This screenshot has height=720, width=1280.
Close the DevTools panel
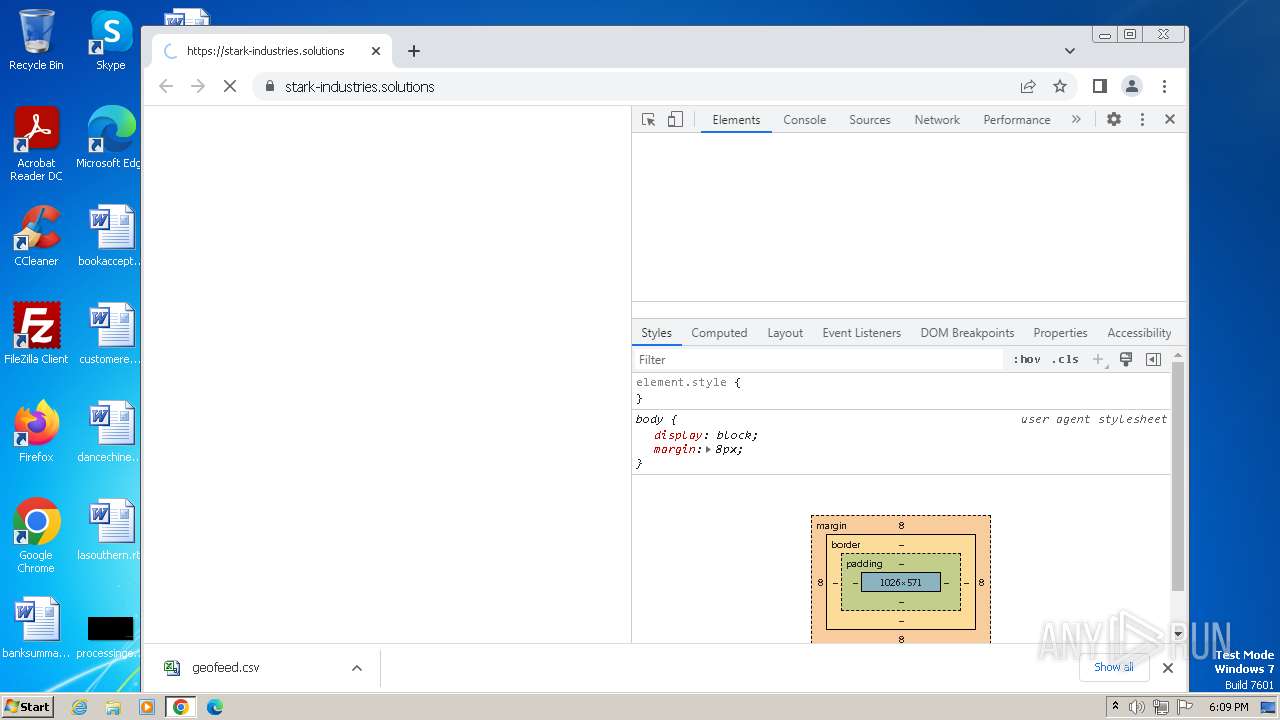[1170, 119]
